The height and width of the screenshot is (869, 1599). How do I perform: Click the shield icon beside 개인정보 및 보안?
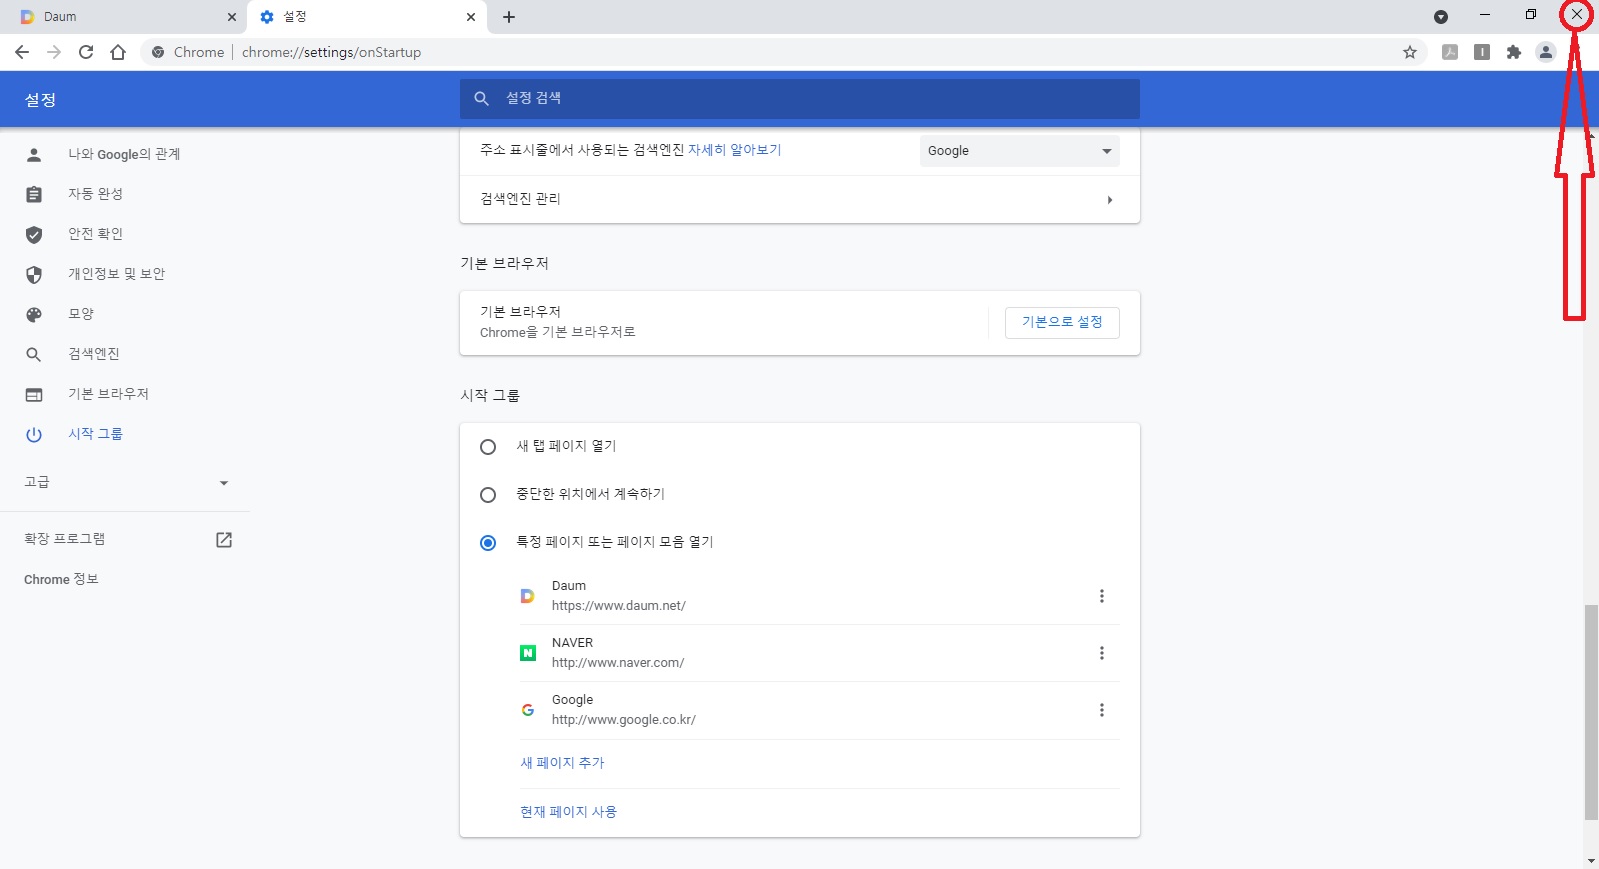pos(34,274)
